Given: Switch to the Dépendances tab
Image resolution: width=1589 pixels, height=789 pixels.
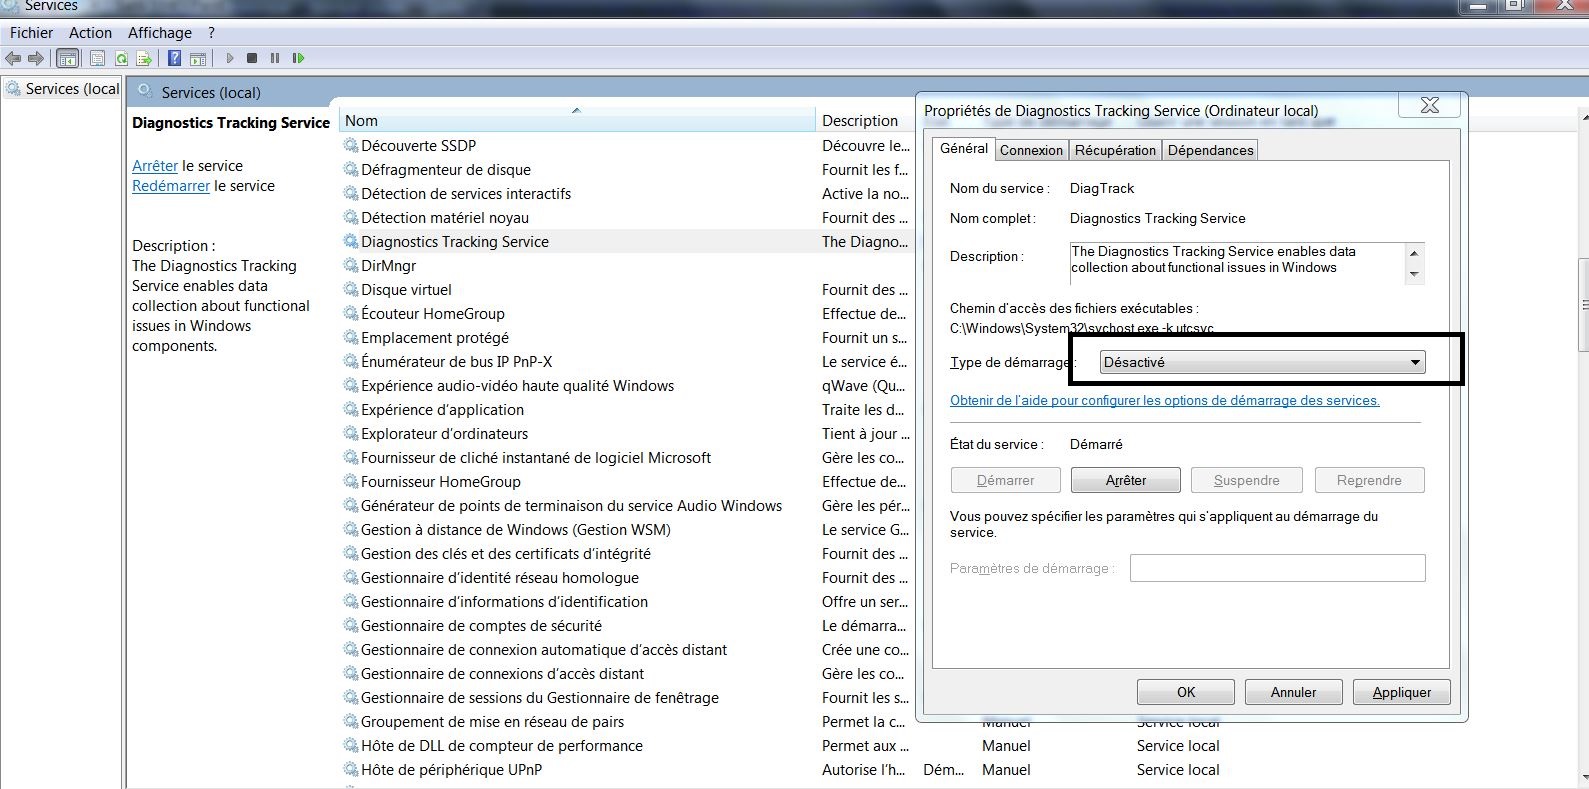Looking at the screenshot, I should point(1210,150).
